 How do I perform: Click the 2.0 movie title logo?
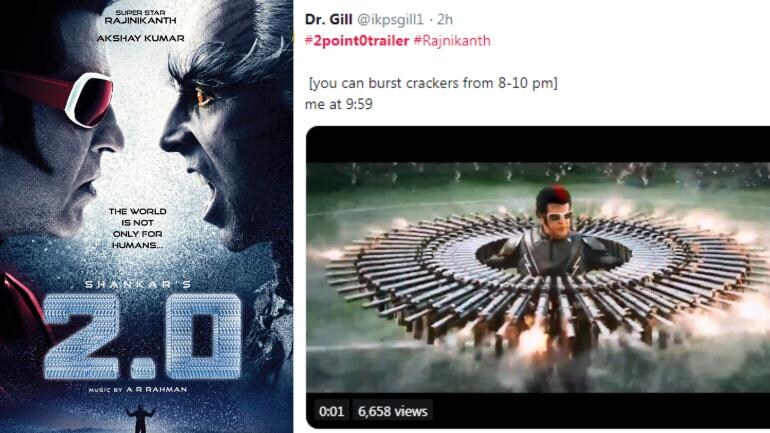(145, 336)
